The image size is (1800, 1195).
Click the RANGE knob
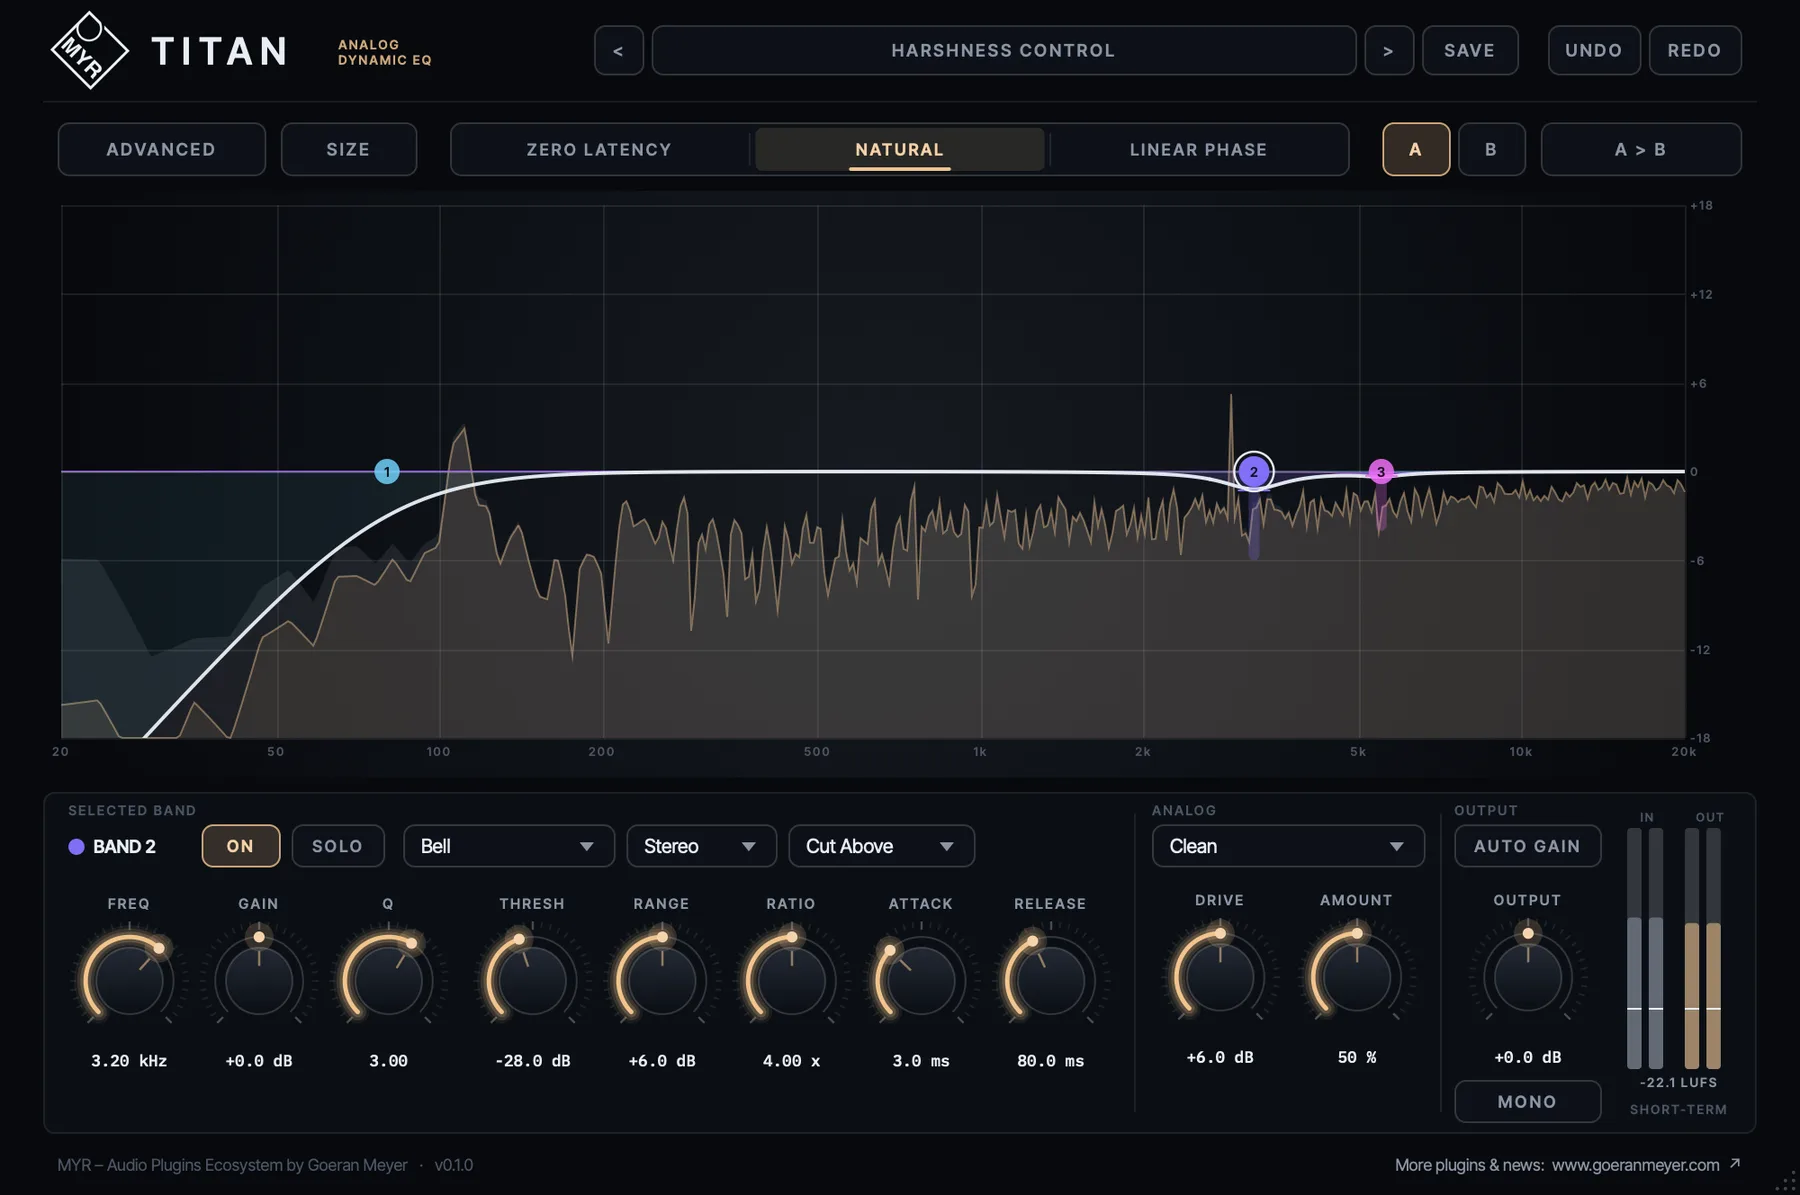pos(662,980)
